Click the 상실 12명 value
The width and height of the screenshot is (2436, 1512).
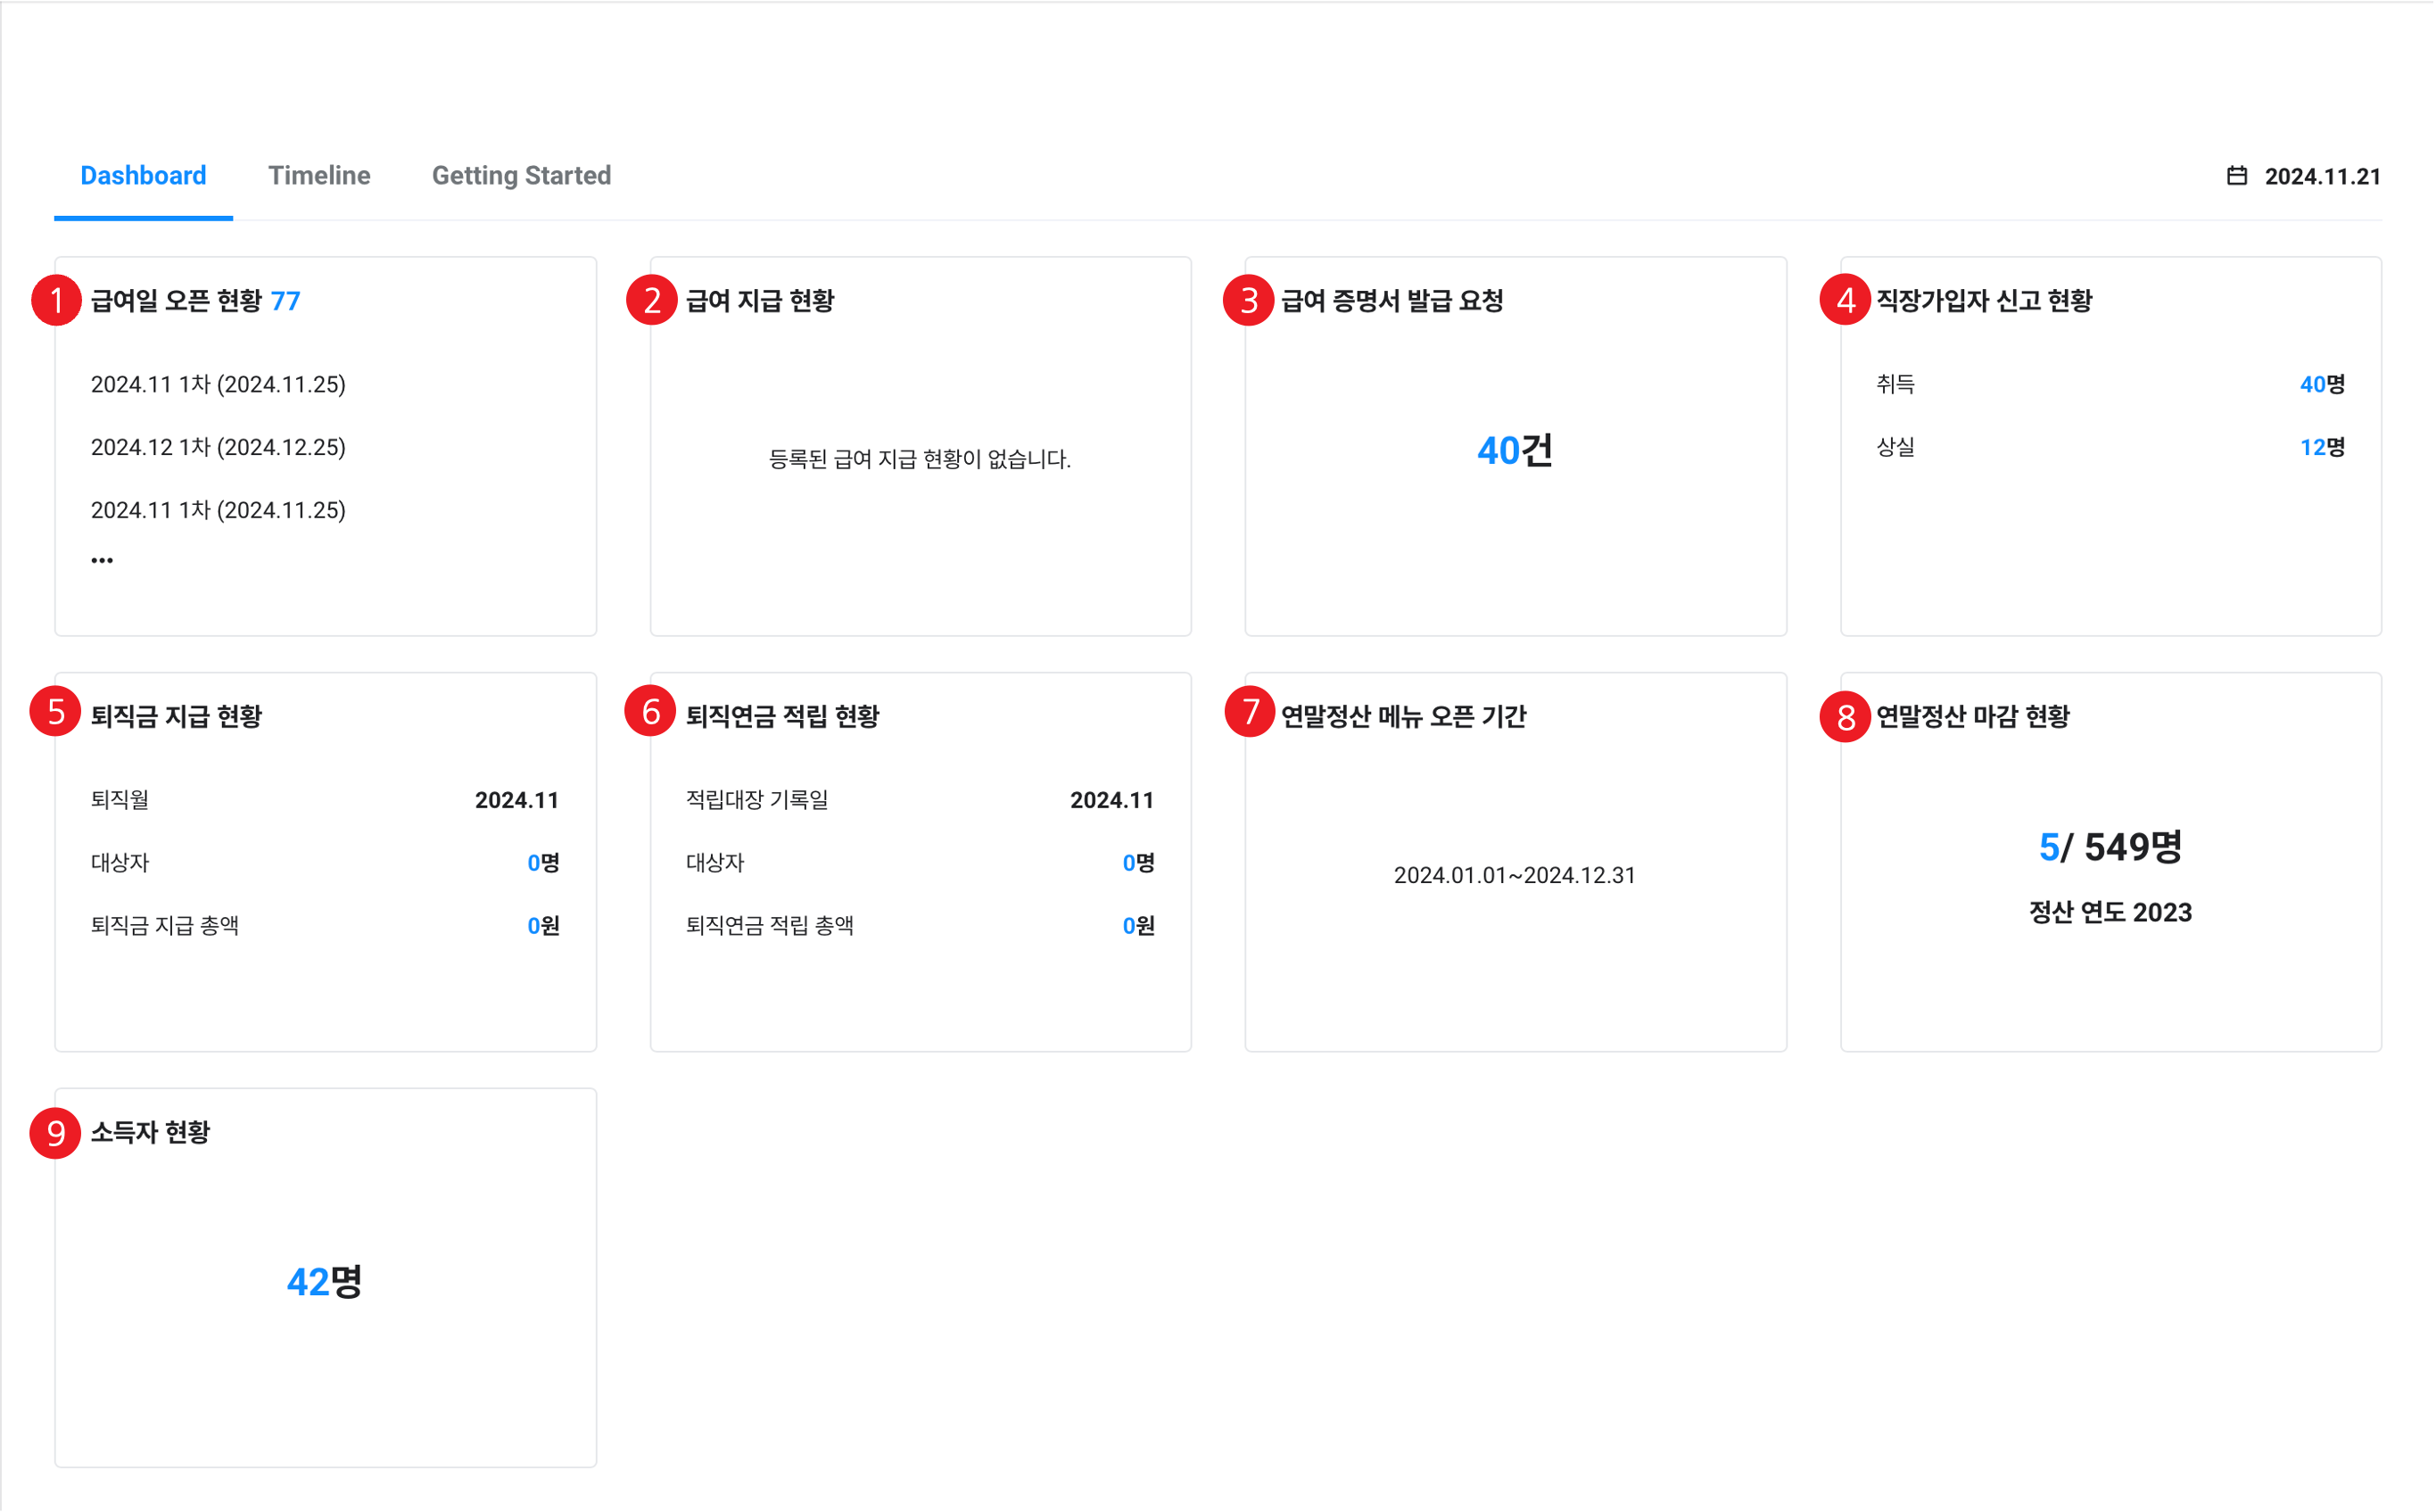2321,447
